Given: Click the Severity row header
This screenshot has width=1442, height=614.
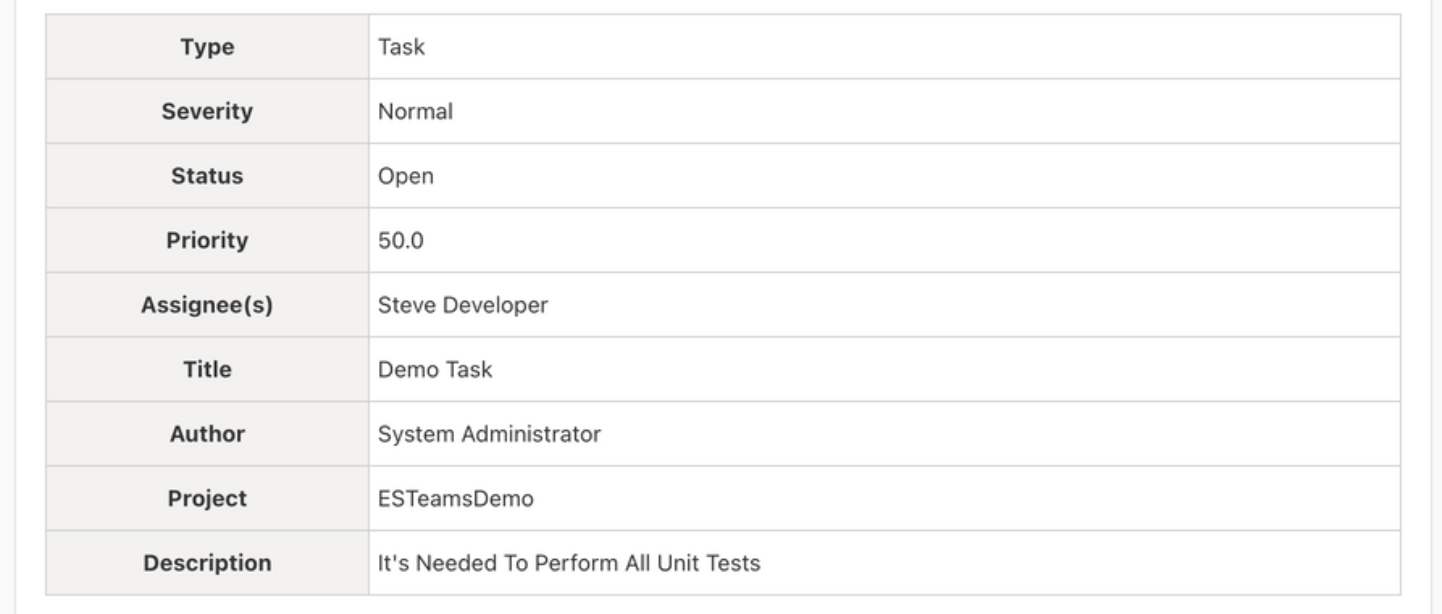Looking at the screenshot, I should pos(207,111).
